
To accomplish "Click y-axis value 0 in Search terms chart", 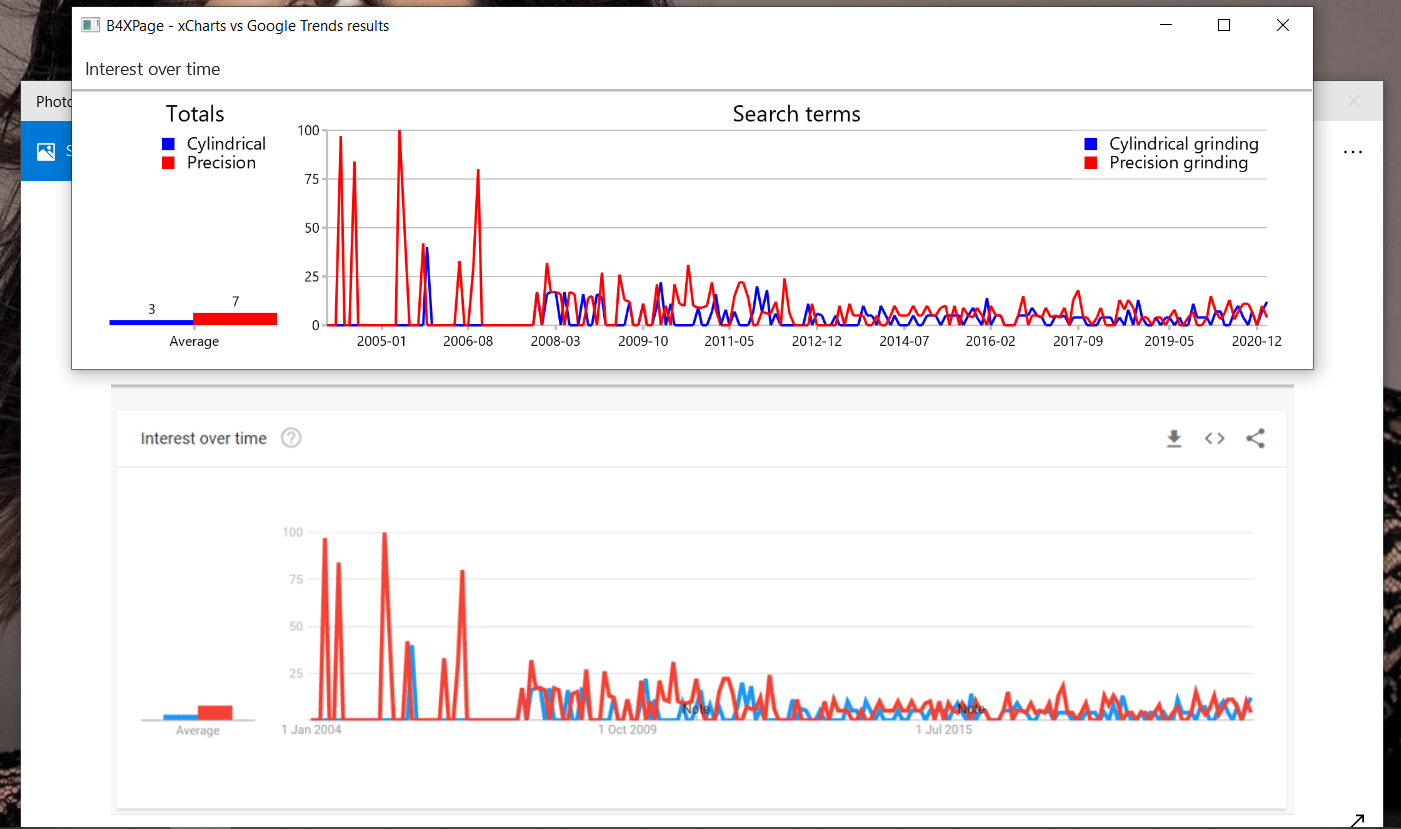I will 315,325.
